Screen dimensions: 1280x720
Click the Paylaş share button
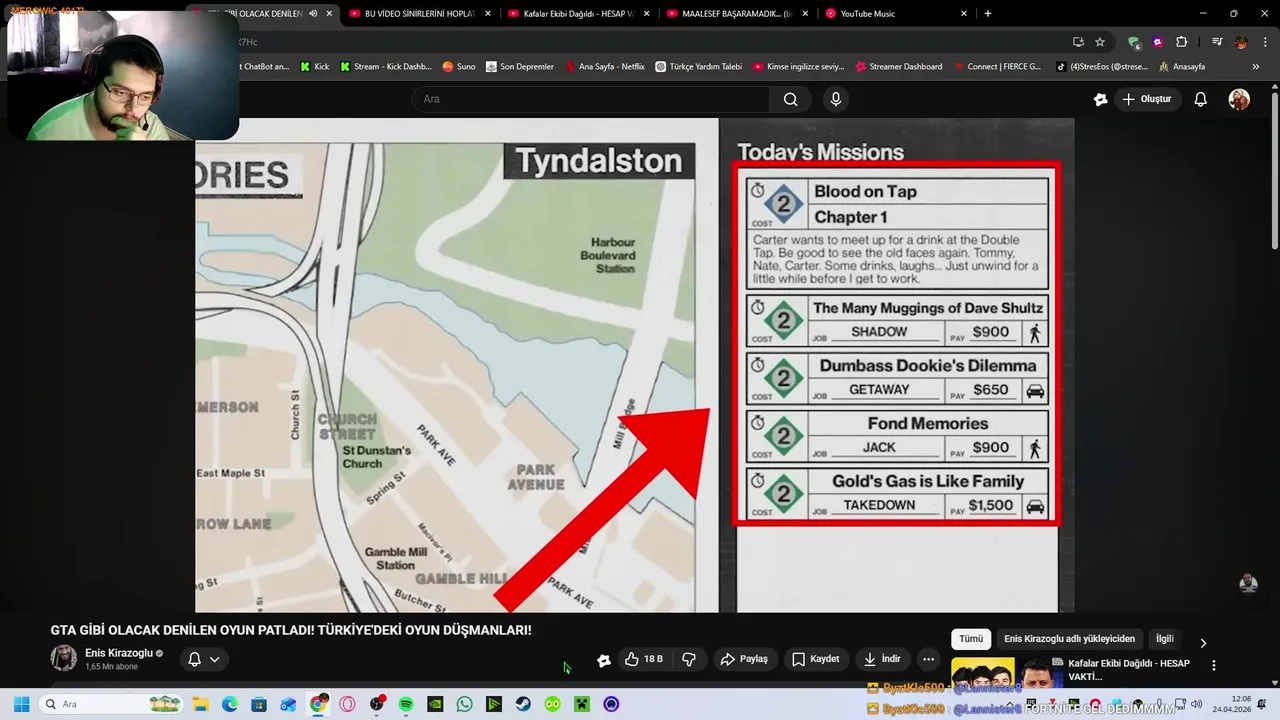click(x=744, y=659)
